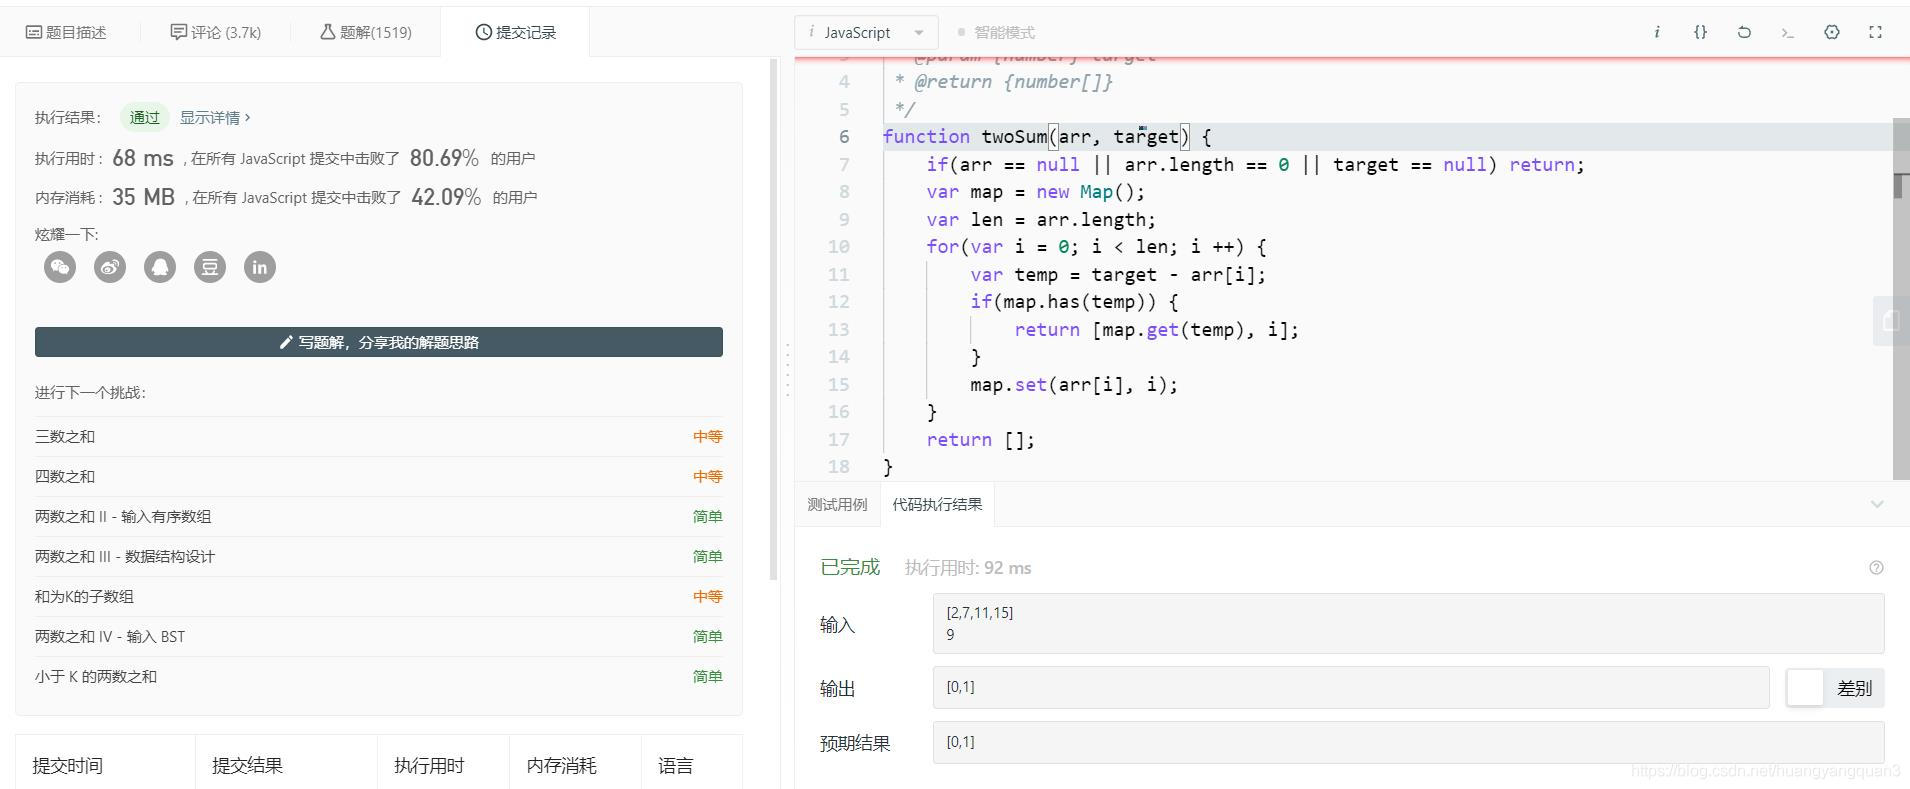Click the 80.69% runtime percentile

tap(444, 158)
